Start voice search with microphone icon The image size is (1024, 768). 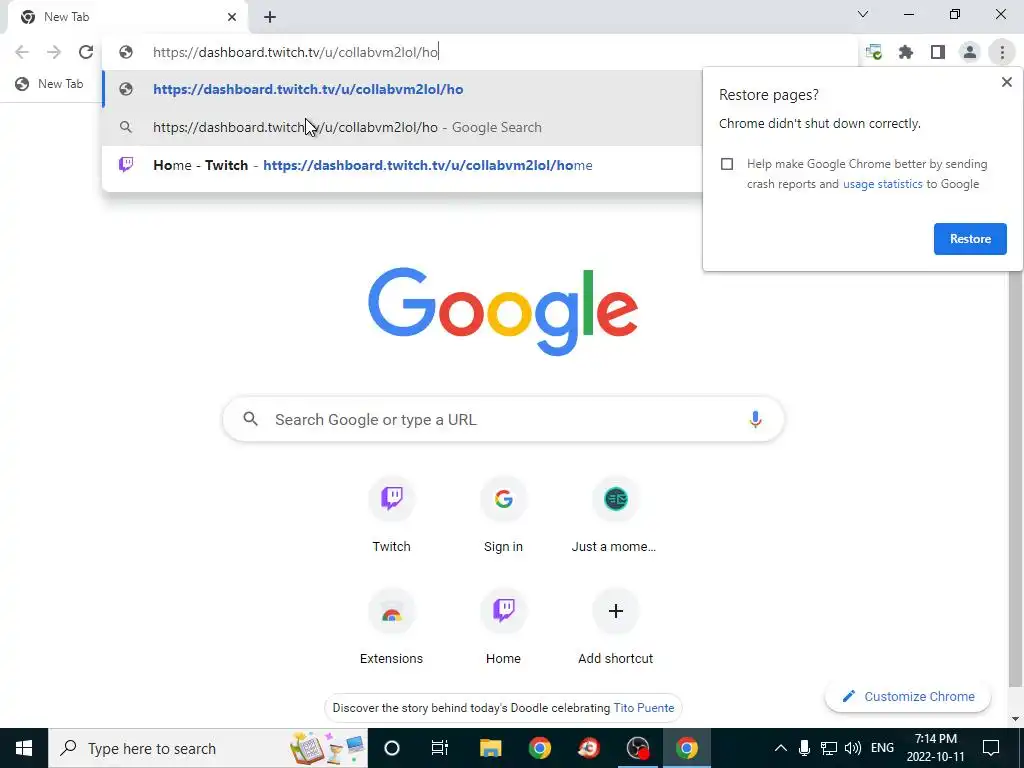[755, 419]
